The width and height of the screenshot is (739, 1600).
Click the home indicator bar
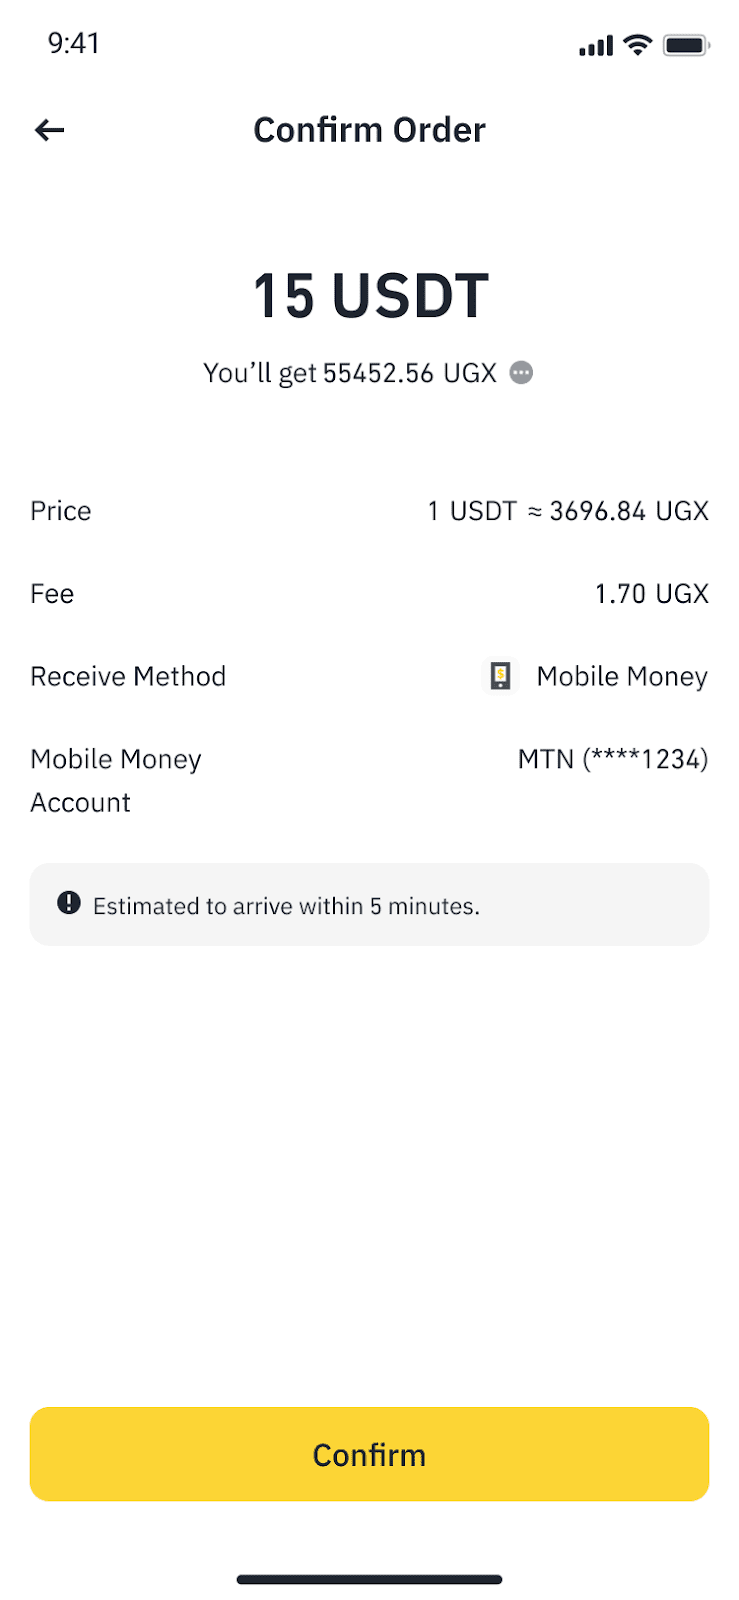369,1580
